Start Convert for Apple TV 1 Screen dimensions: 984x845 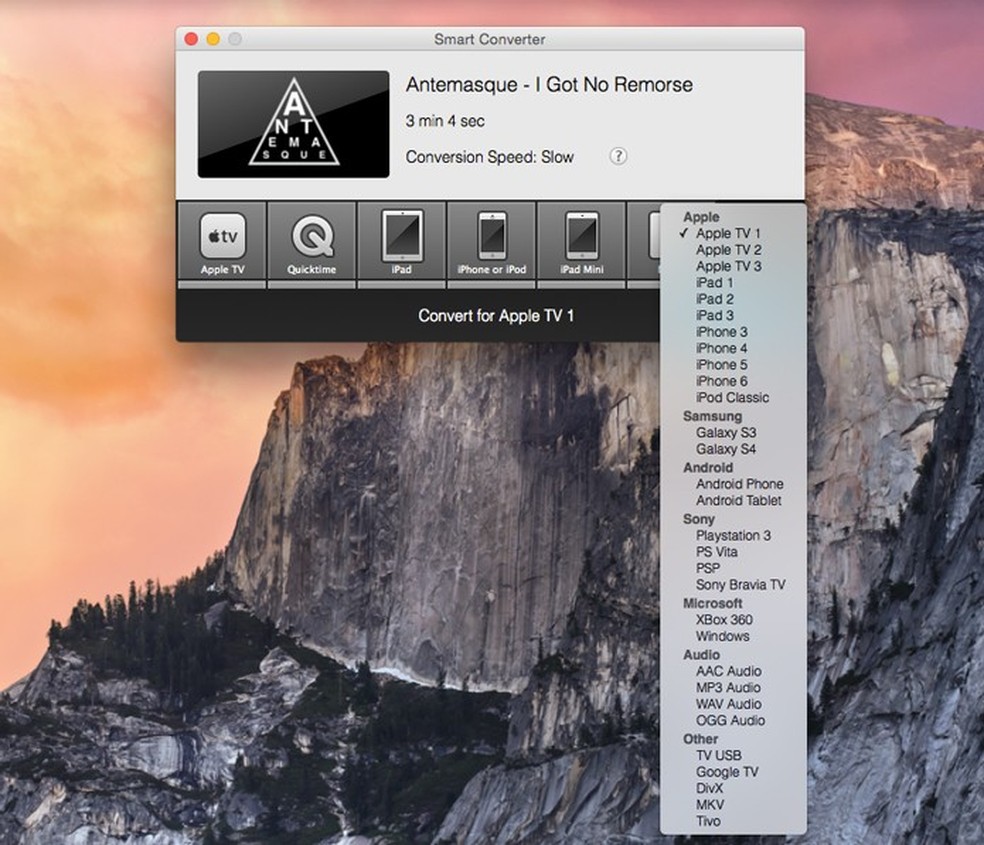point(496,316)
